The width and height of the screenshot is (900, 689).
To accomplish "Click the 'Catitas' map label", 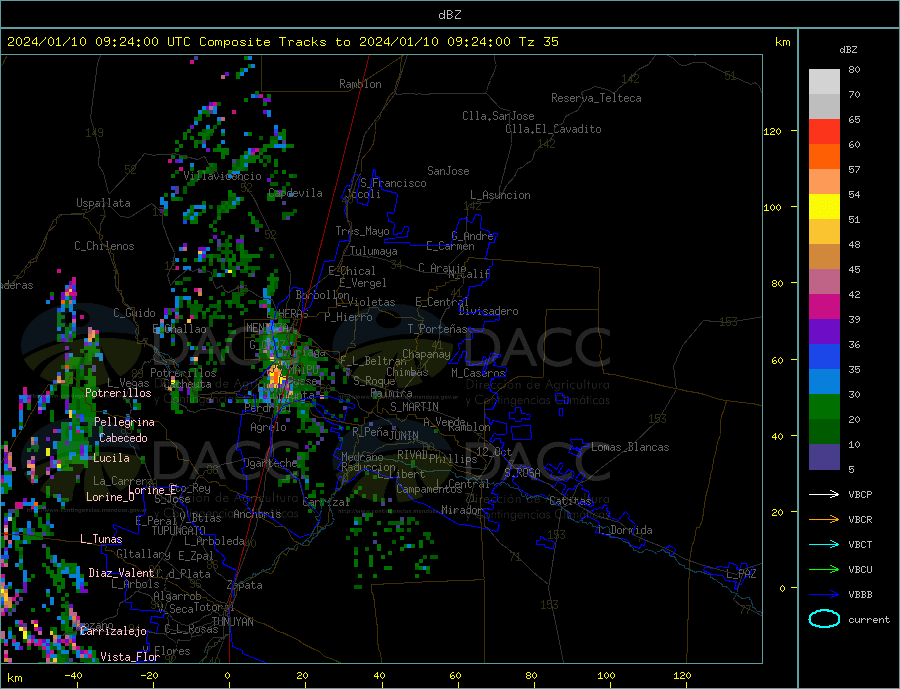I will point(570,501).
